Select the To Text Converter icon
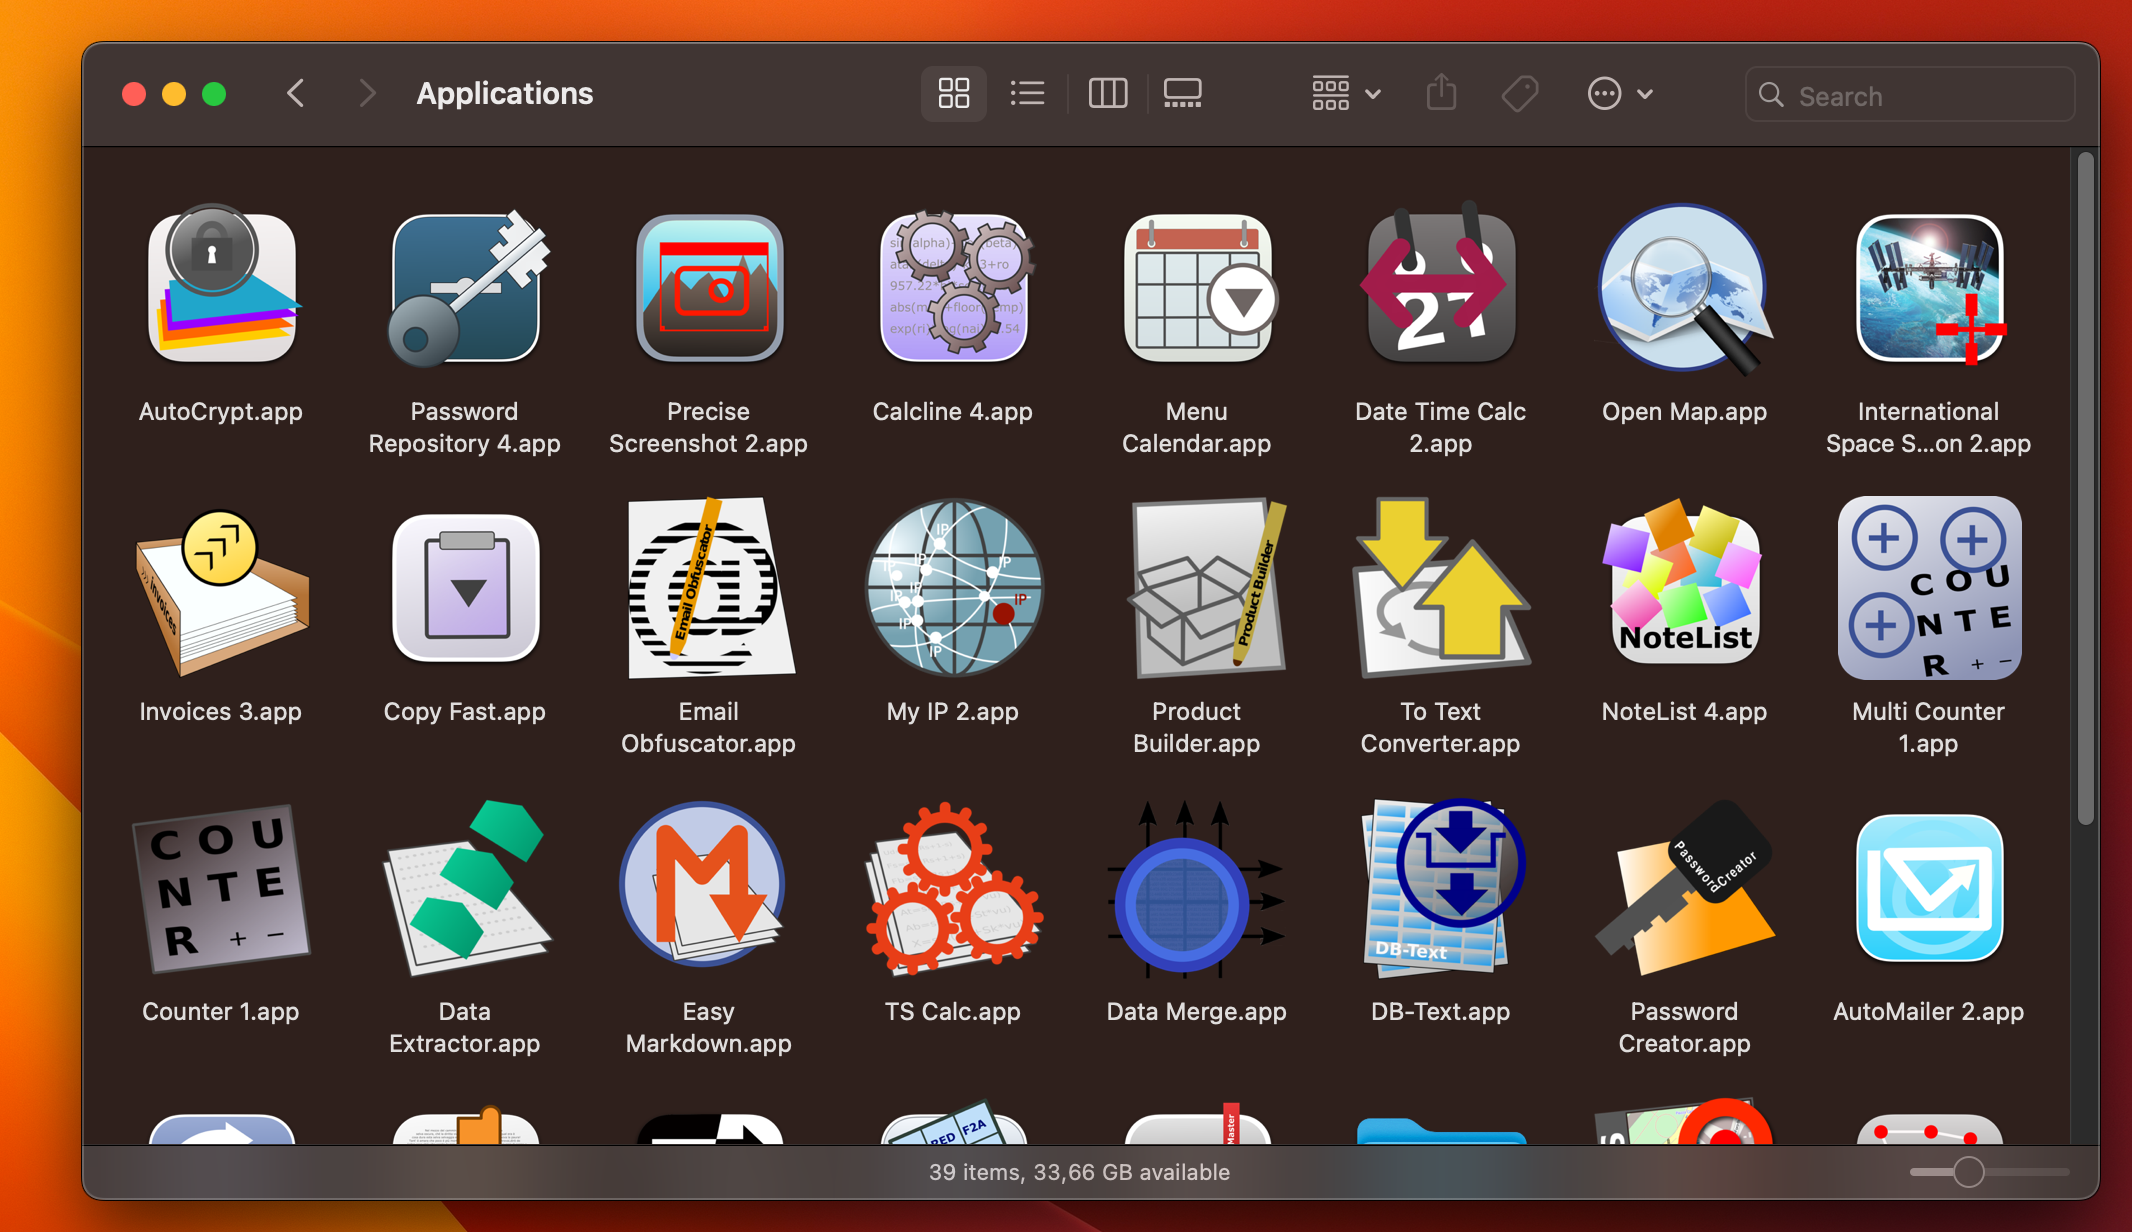The width and height of the screenshot is (2132, 1232). 1441,588
